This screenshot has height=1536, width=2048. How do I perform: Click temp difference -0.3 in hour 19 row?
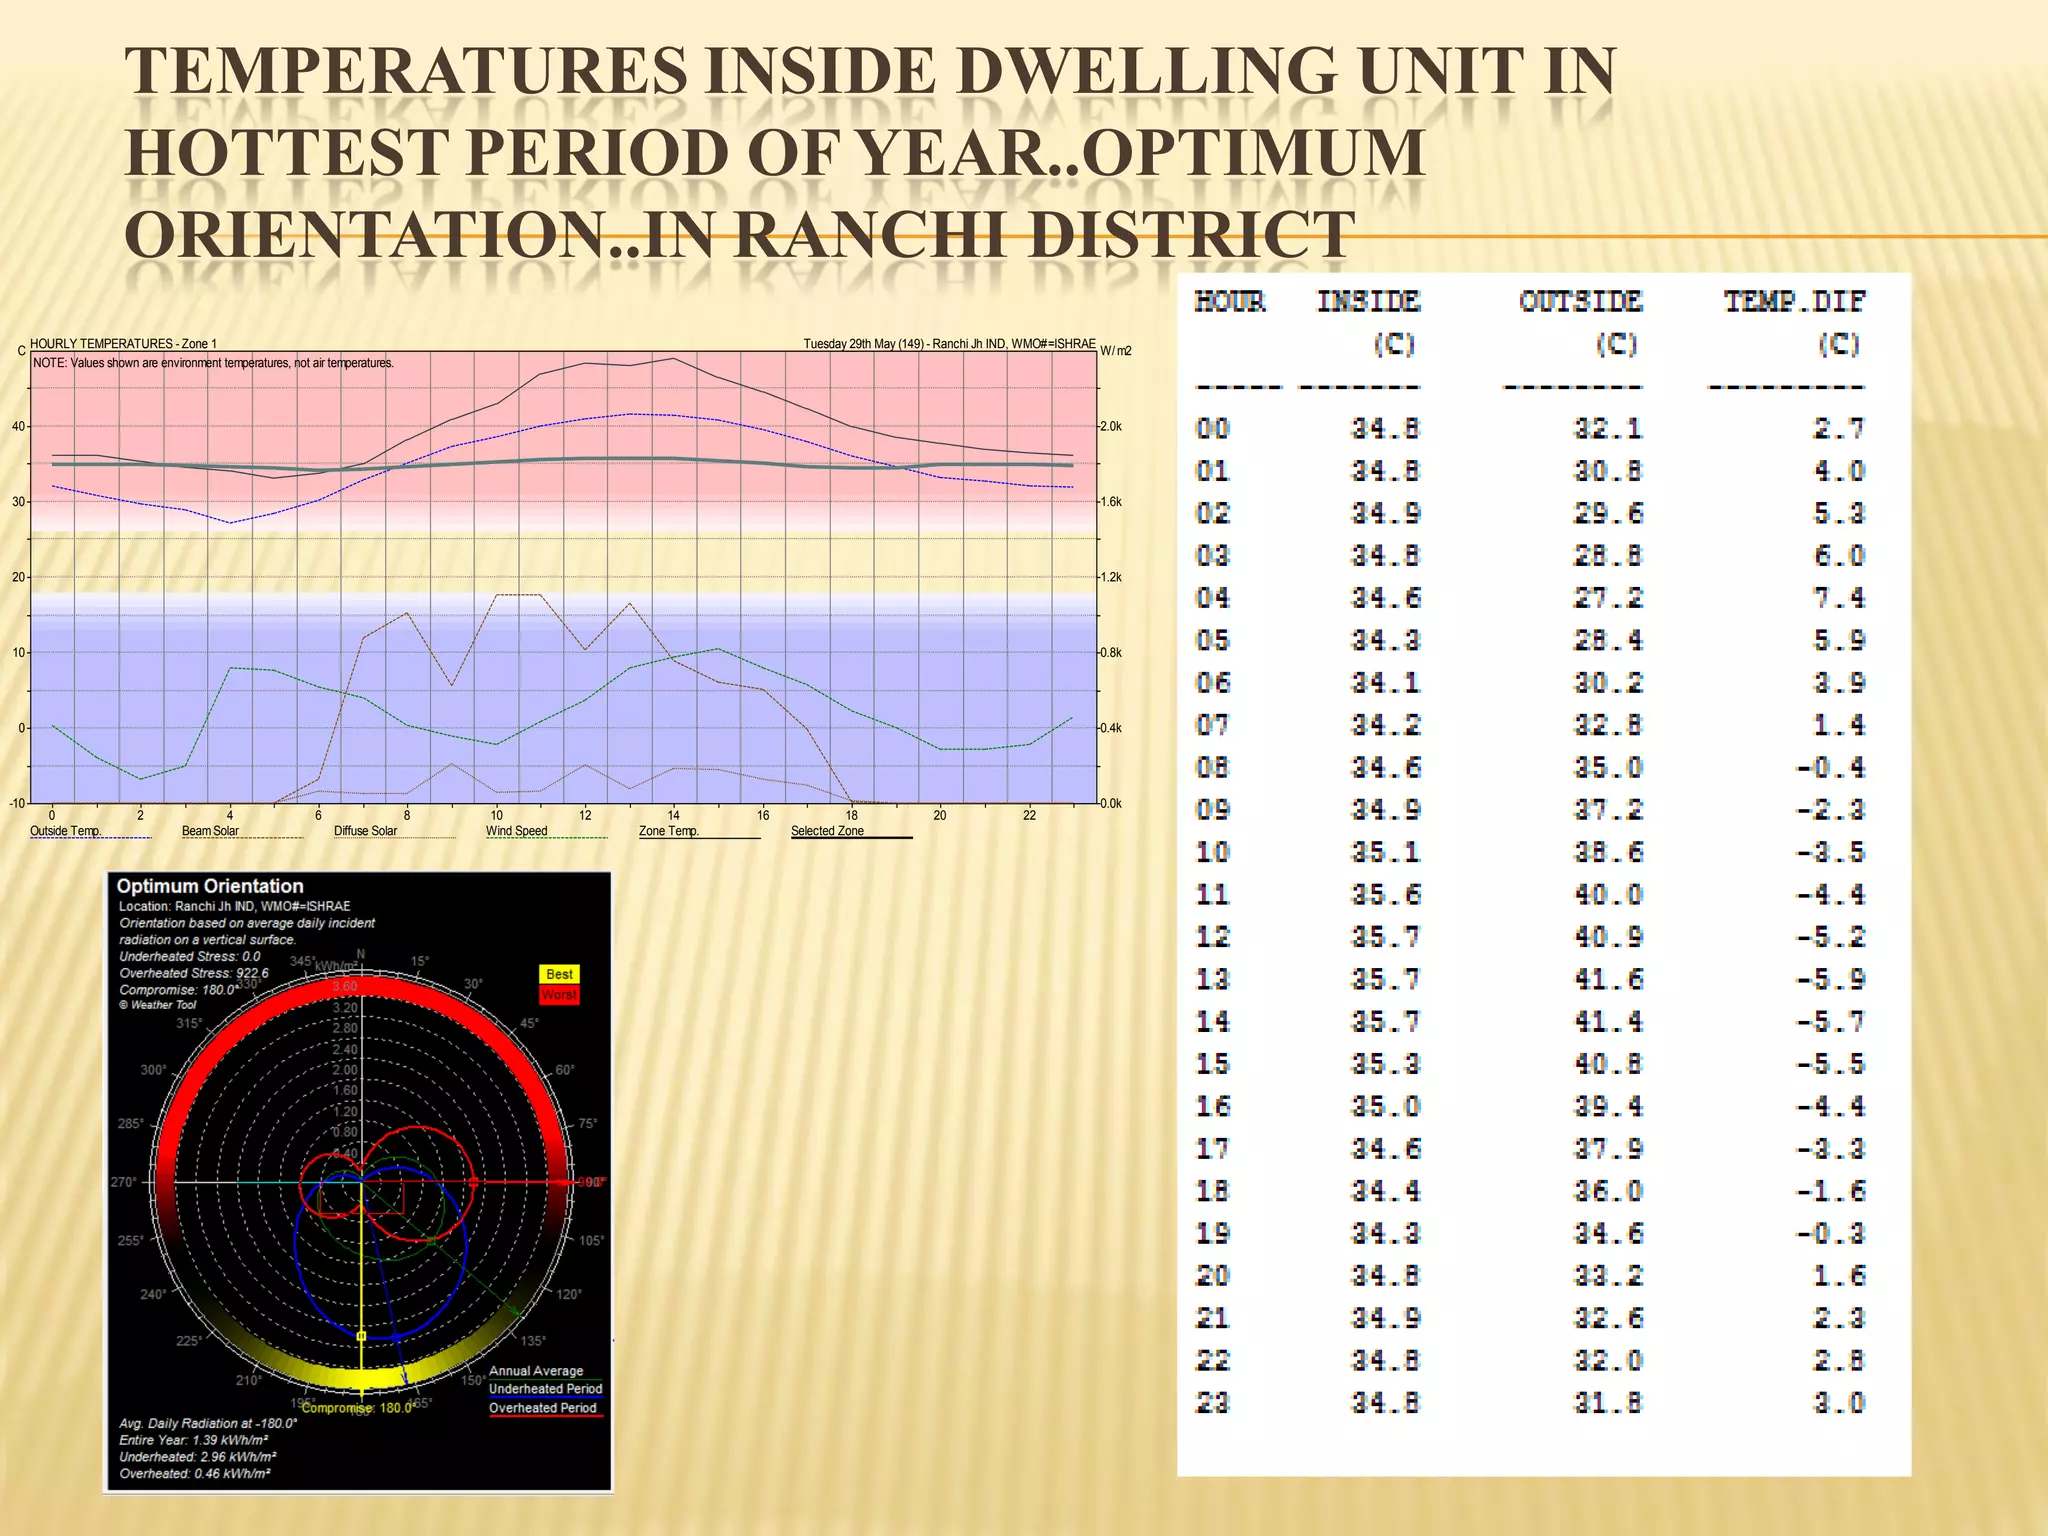(x=1830, y=1233)
